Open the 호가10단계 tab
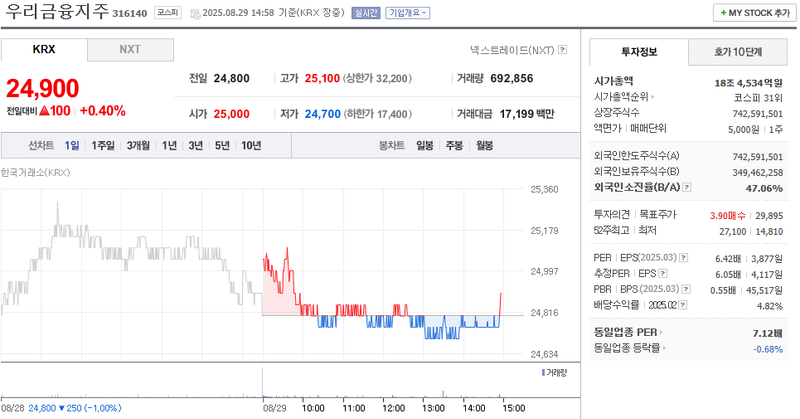 click(x=738, y=52)
